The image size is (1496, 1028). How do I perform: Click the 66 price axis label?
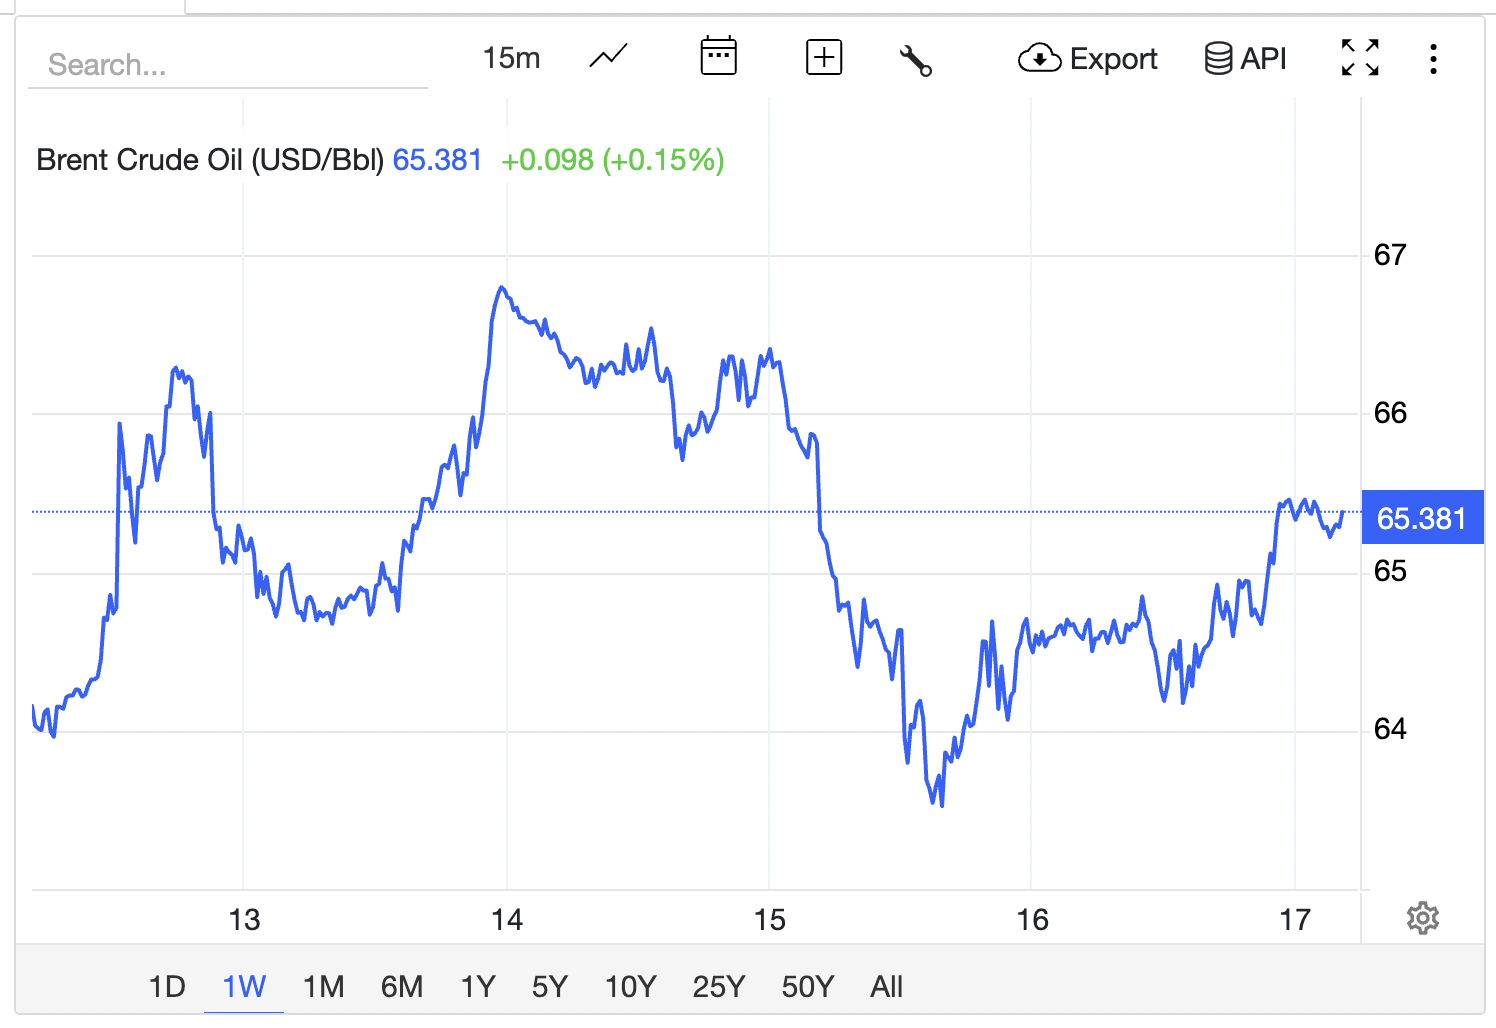[1390, 413]
